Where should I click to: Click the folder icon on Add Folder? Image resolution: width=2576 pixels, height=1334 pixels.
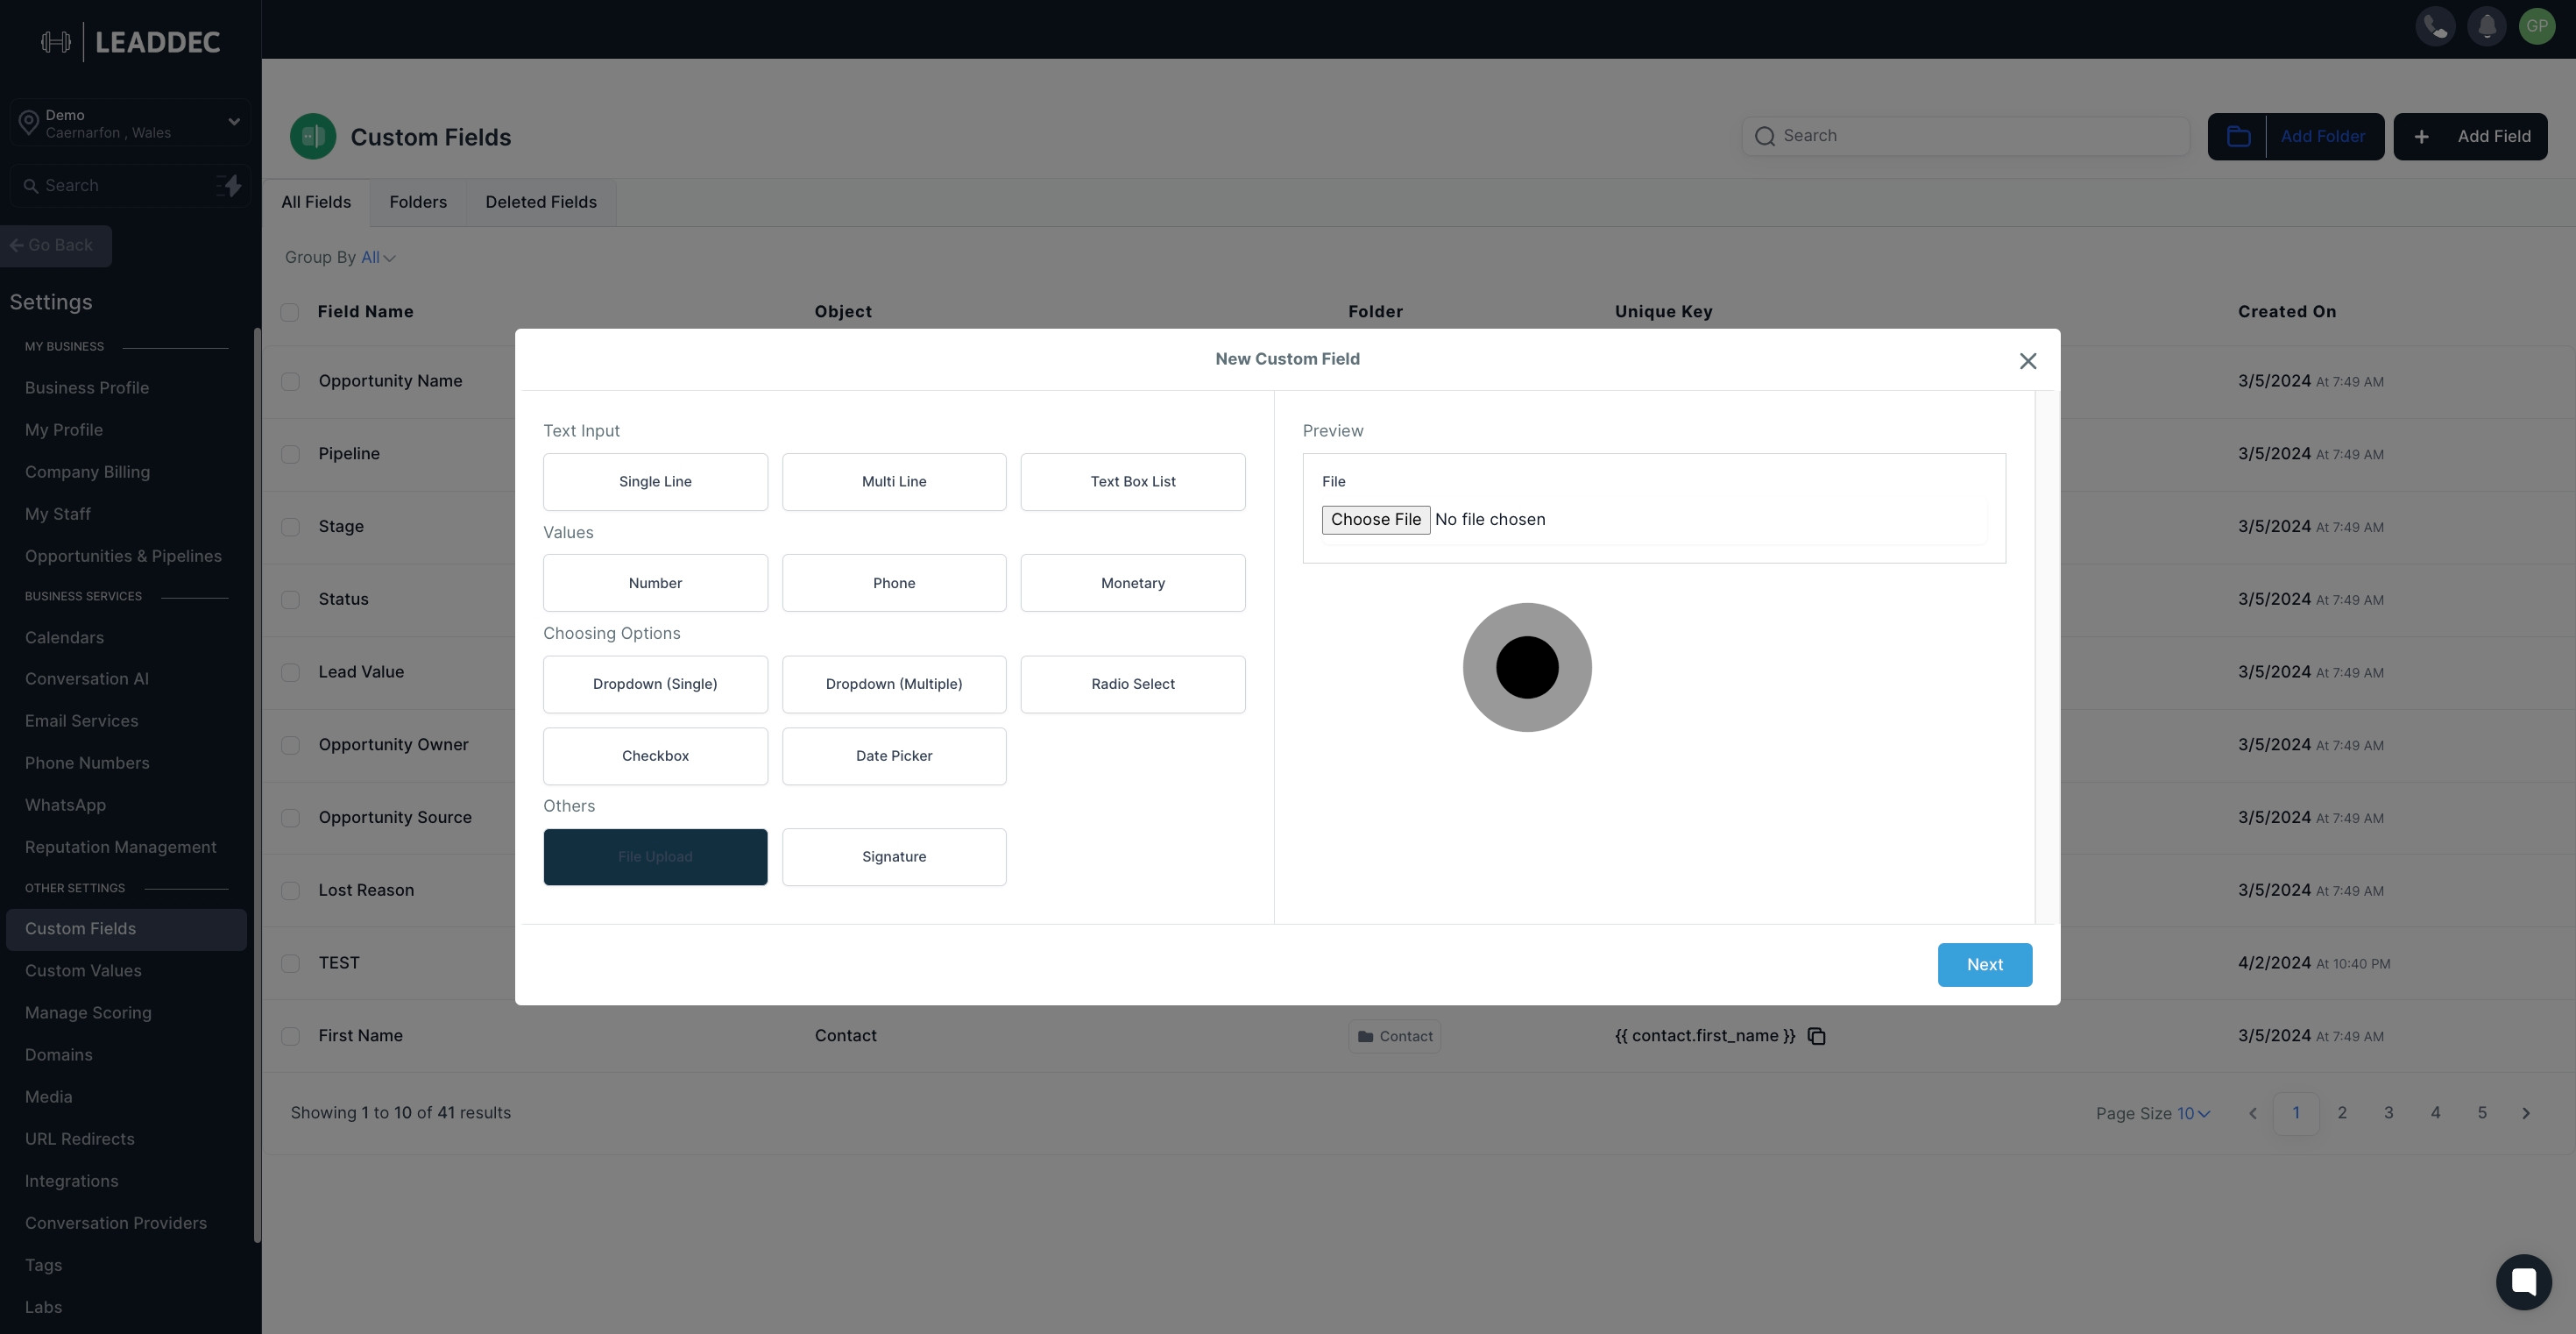pos(2238,136)
